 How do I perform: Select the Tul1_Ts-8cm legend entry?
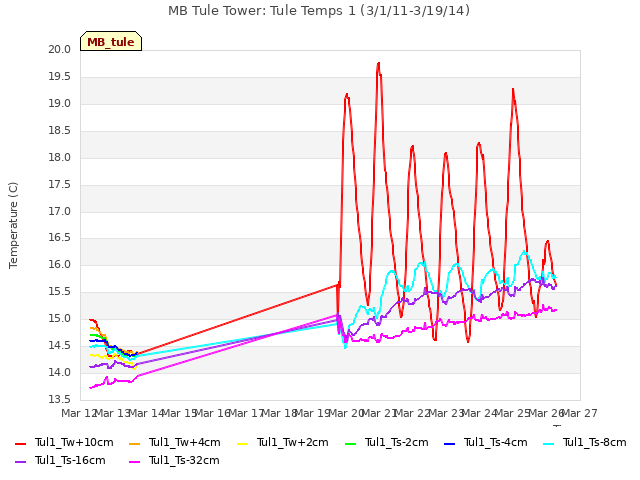(x=584, y=442)
